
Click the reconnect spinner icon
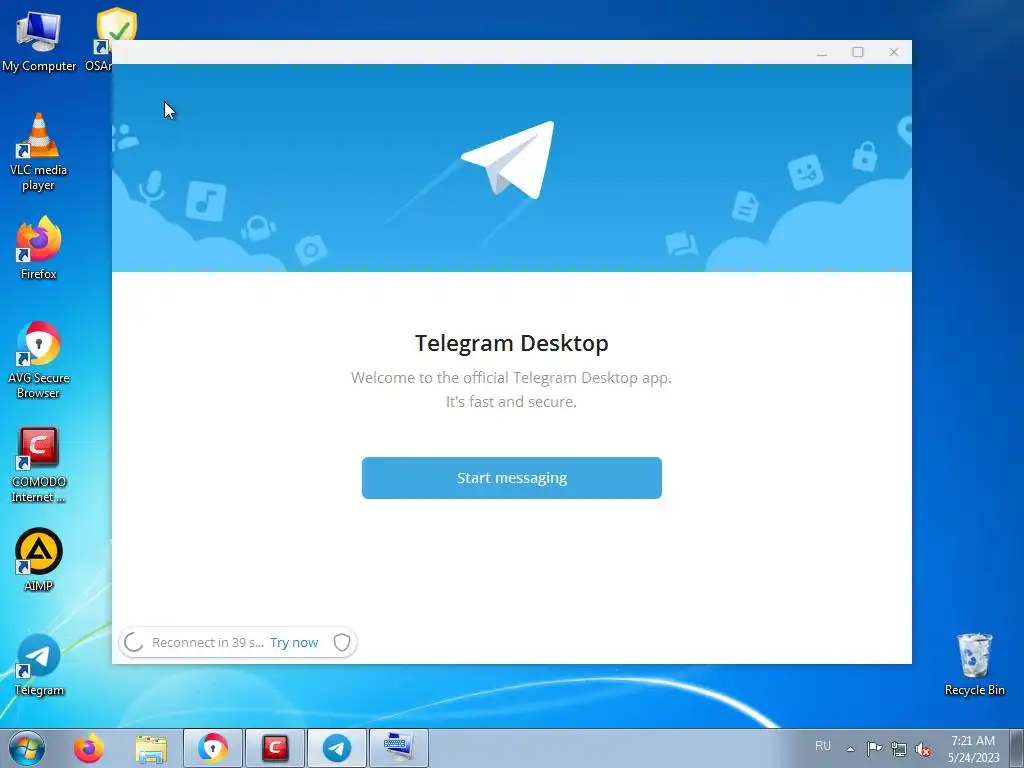tap(133, 643)
